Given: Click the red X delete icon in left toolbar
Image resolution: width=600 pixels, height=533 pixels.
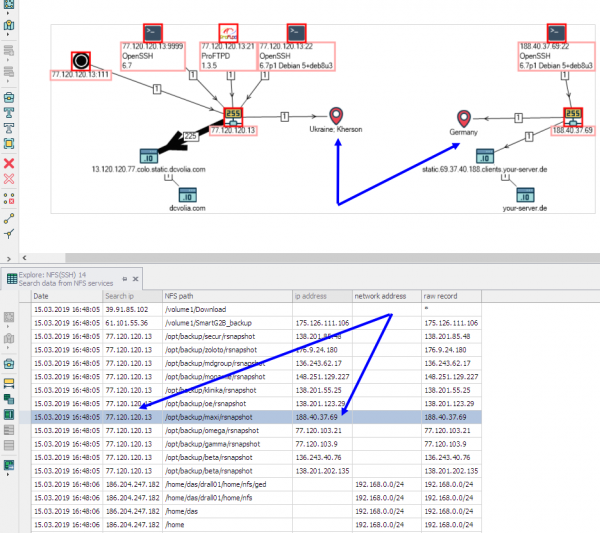Looking at the screenshot, I should 9,162.
